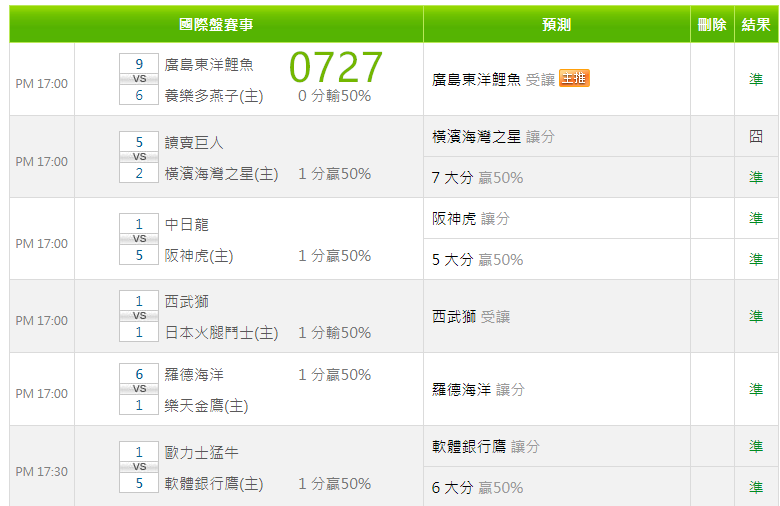Screen dimensions: 780x506
Task: Click the 軟體銀行鷹 讓分 prediction
Action: [485, 446]
